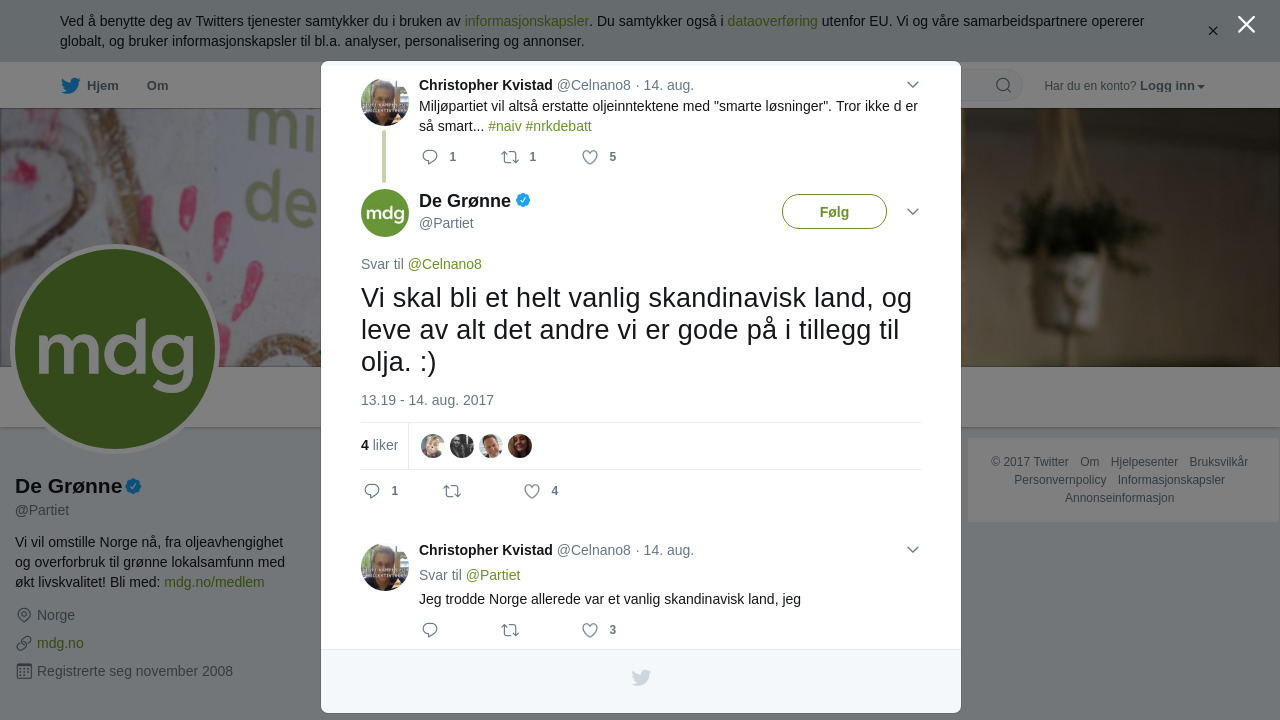Retweet De Grønne's main tweet
The width and height of the screenshot is (1280, 720).
pos(452,491)
